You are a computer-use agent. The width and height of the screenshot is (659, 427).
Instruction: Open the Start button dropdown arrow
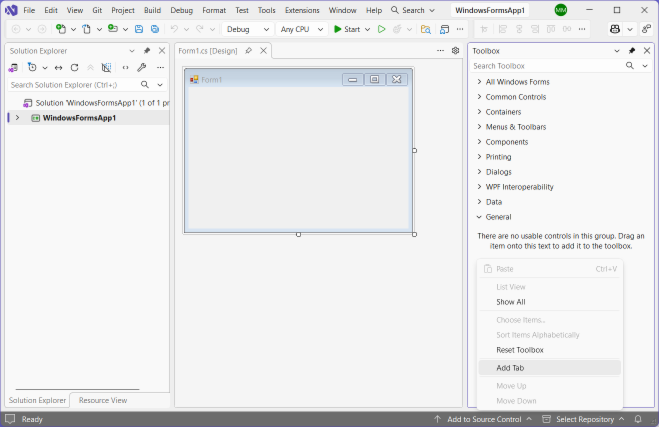[367, 29]
